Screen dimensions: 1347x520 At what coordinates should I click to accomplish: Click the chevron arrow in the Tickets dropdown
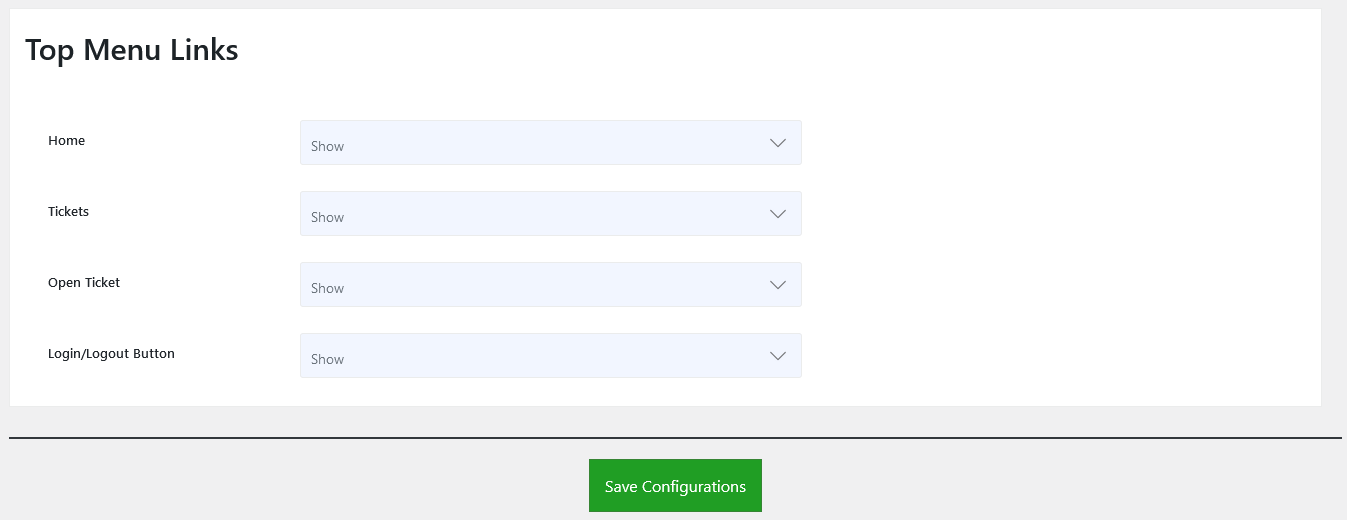point(778,214)
